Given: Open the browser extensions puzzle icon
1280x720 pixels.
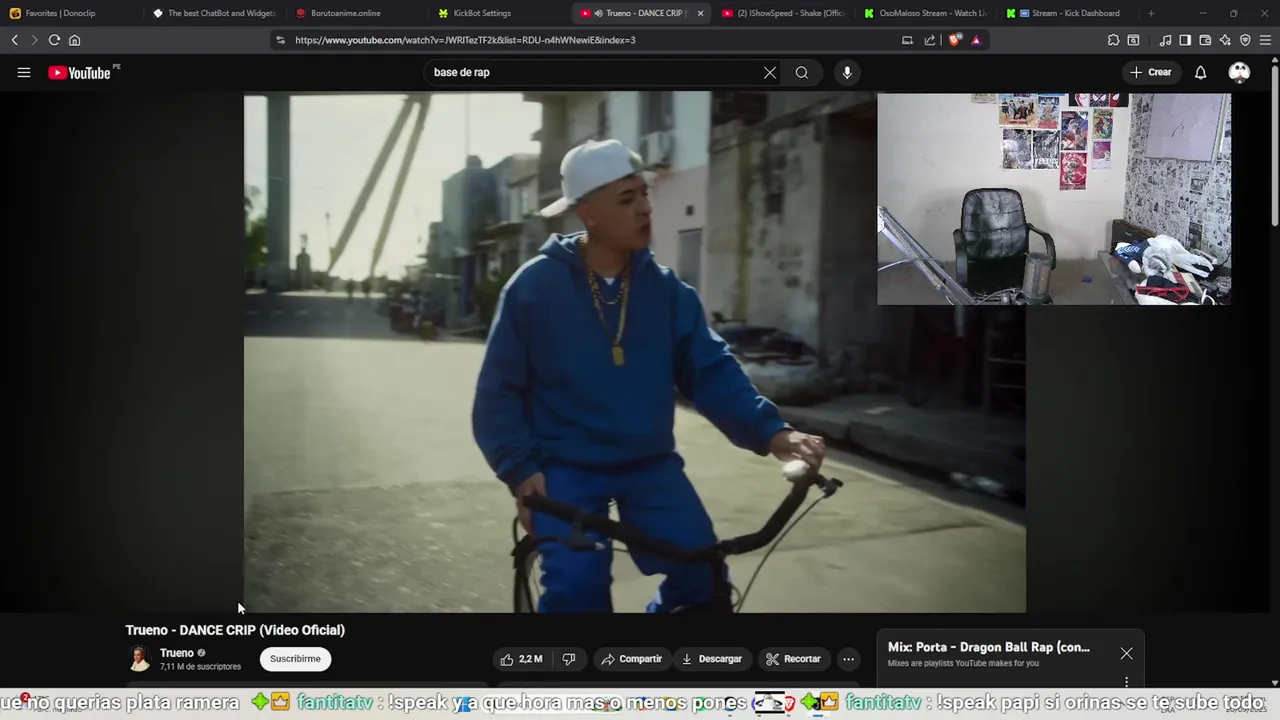Looking at the screenshot, I should click(x=1113, y=40).
